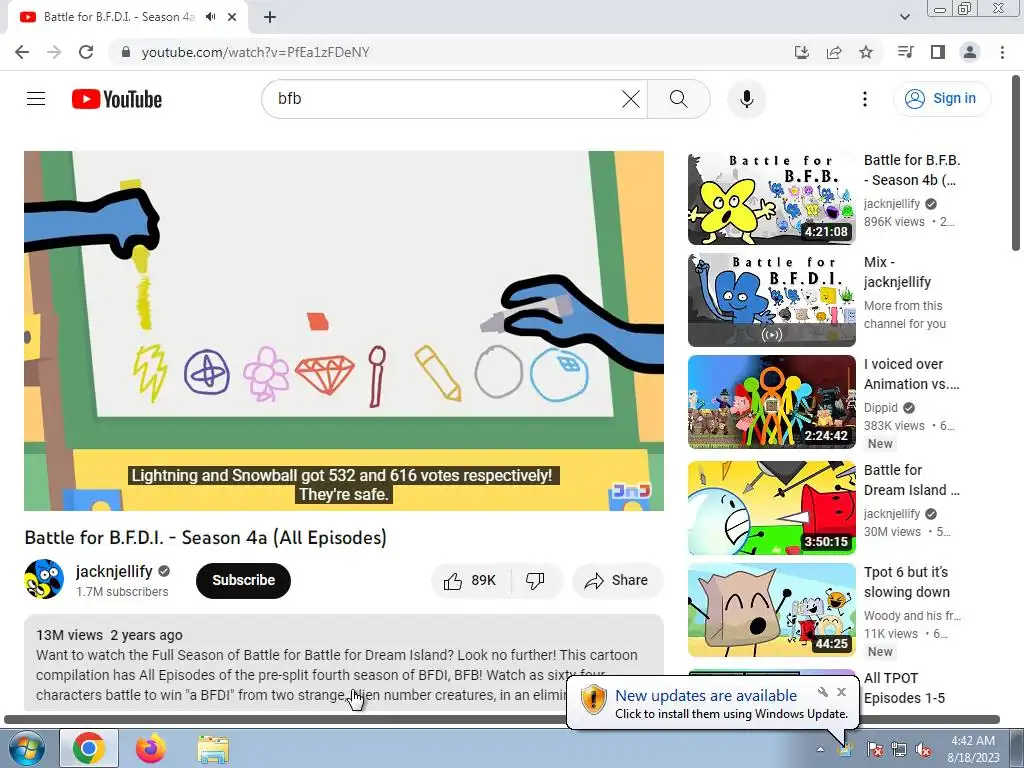View site security lock info

click(x=126, y=52)
